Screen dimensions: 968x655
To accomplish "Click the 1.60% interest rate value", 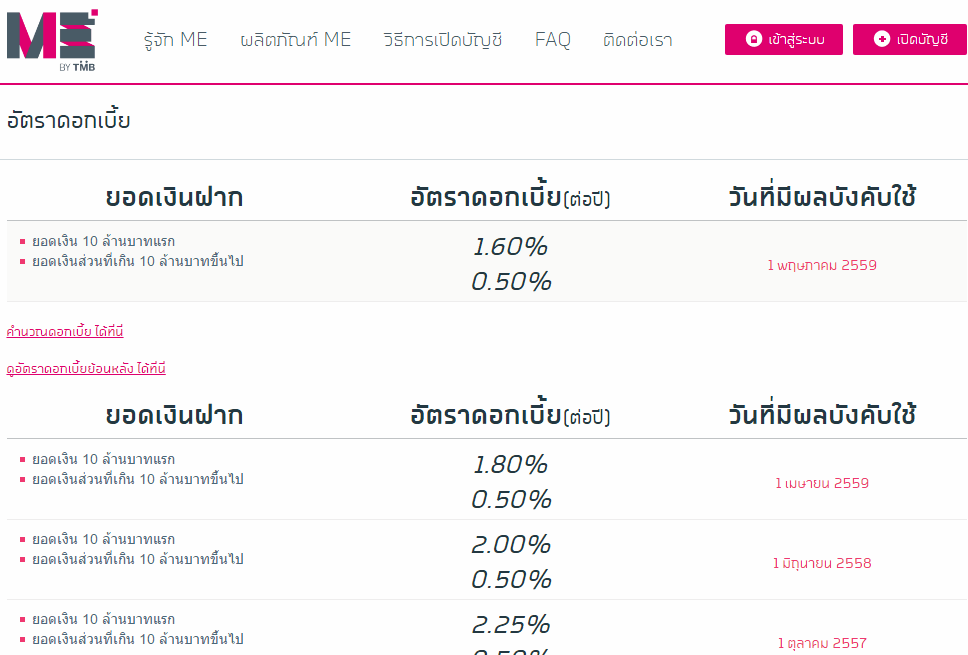I will (510, 247).
